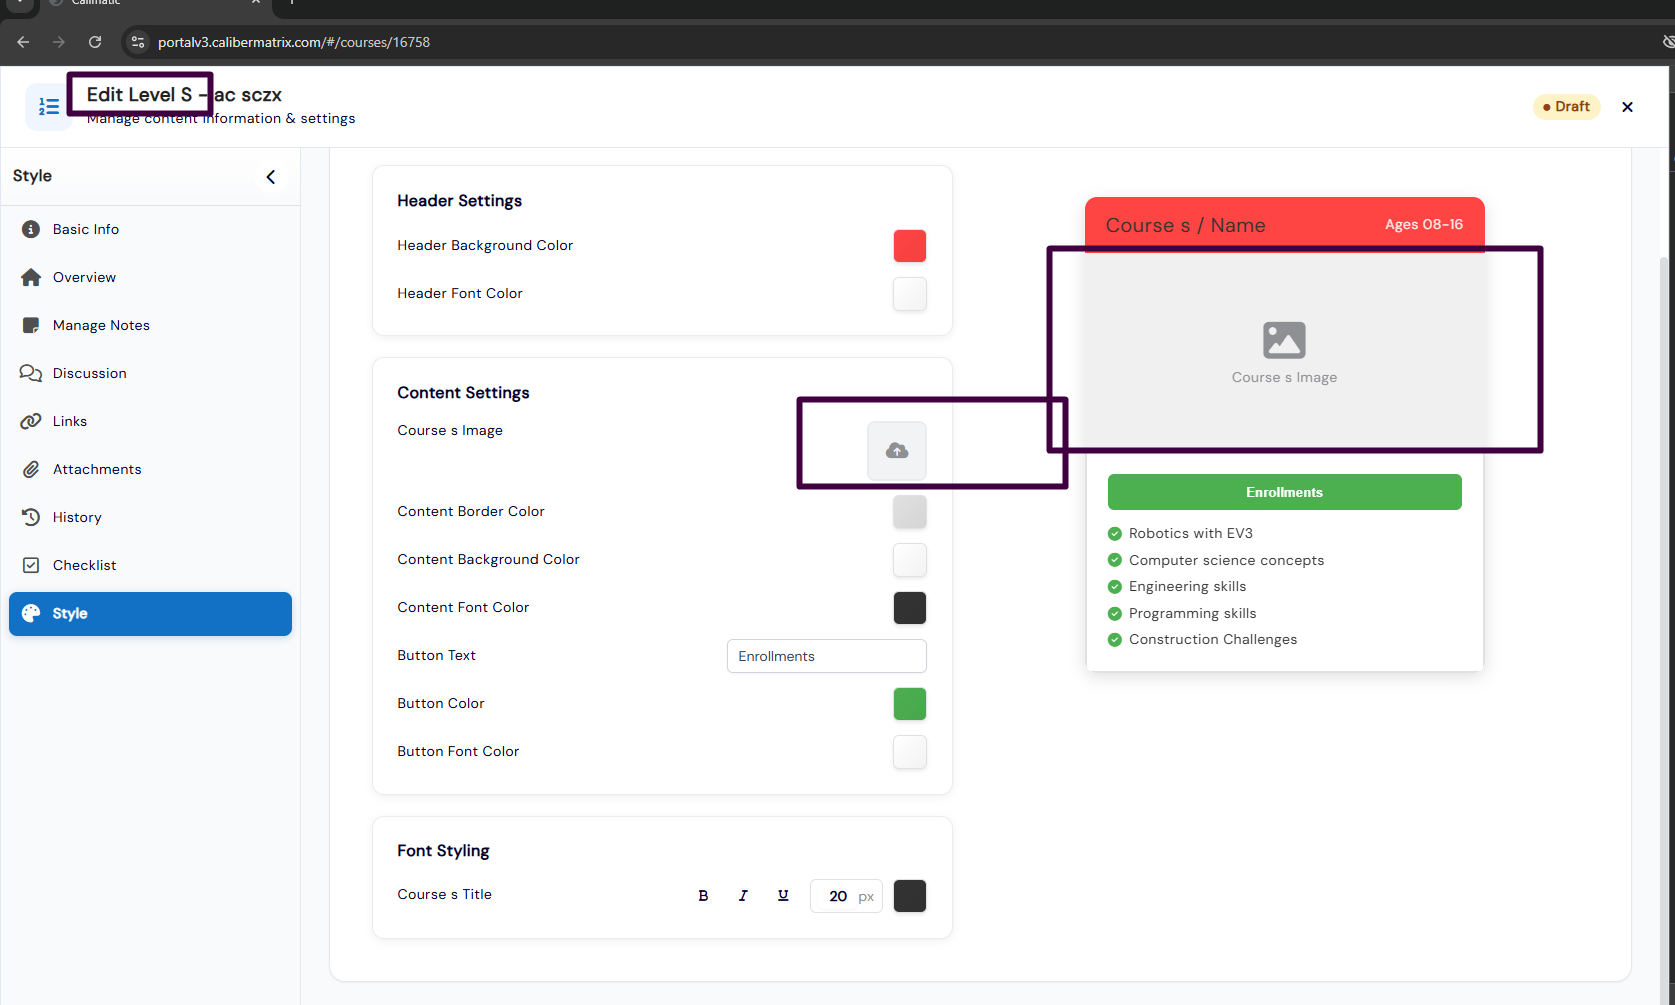Pick the Content Background Color swatch

(x=910, y=560)
